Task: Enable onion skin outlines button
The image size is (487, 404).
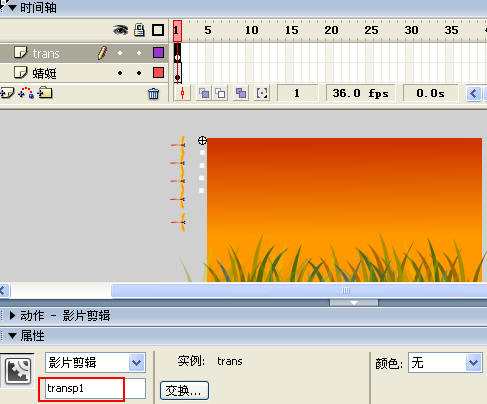Action: pyautogui.click(x=220, y=93)
